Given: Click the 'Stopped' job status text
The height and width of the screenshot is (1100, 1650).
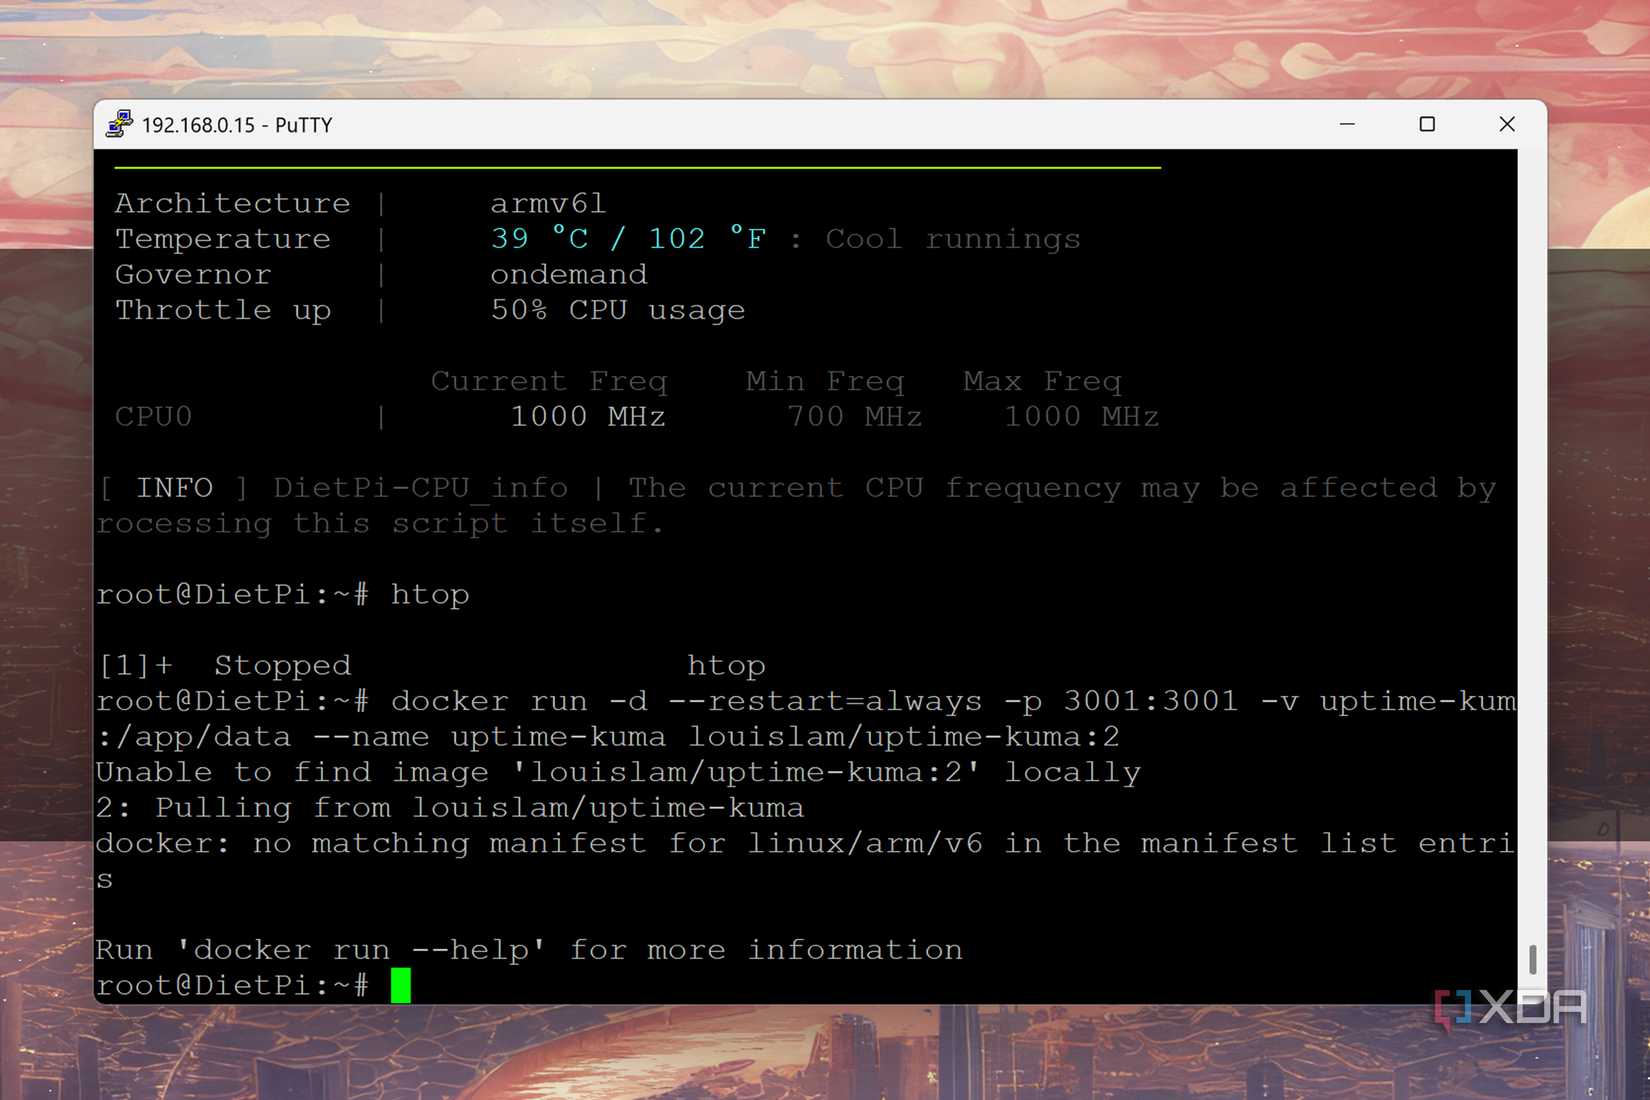Looking at the screenshot, I should tap(282, 665).
